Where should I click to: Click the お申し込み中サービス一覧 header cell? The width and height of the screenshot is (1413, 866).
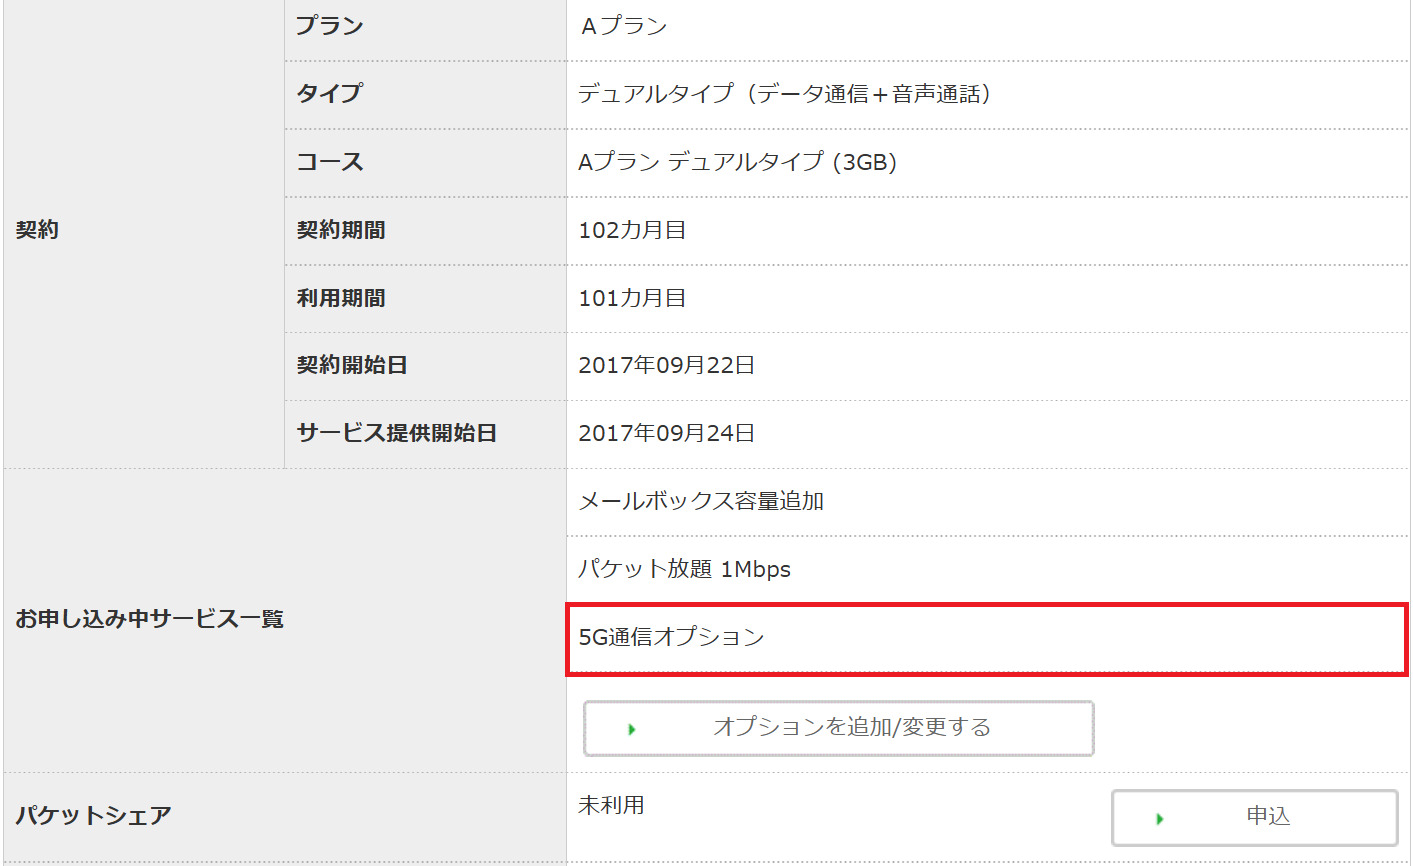(149, 619)
